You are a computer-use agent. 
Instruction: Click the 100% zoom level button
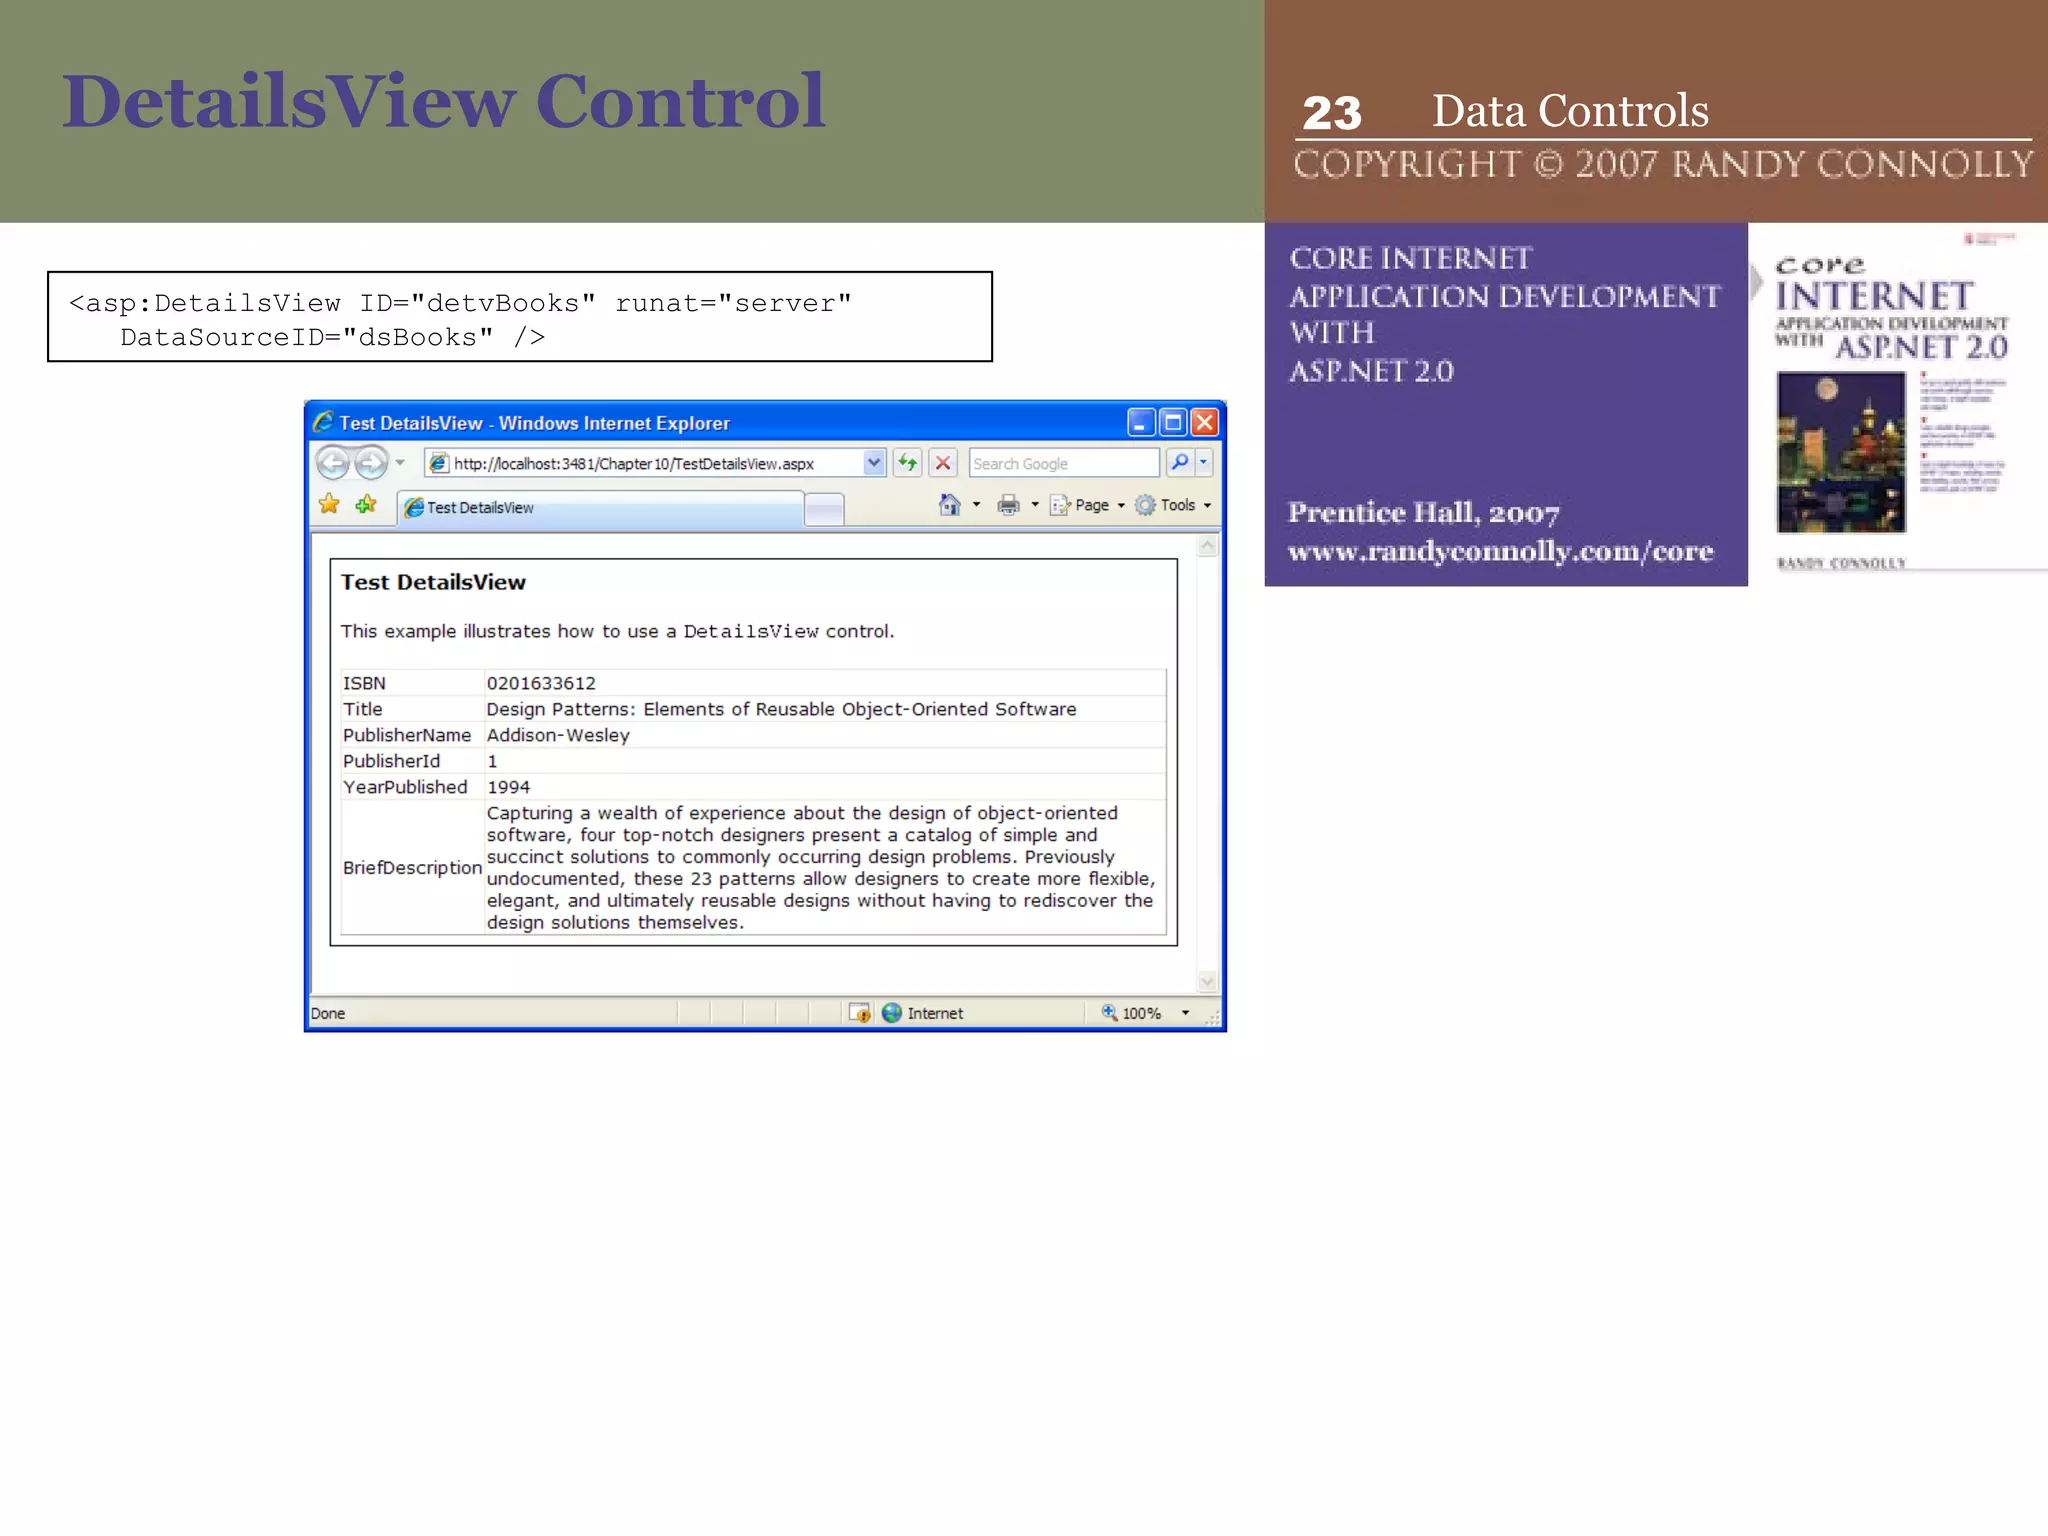tap(1132, 1013)
